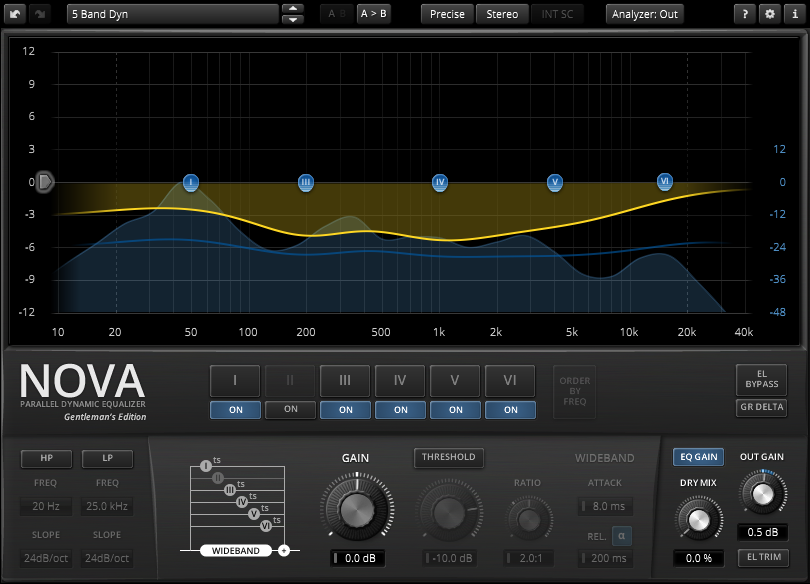Image resolution: width=810 pixels, height=584 pixels.
Task: Open the Stereo channel mode selector
Action: (502, 14)
